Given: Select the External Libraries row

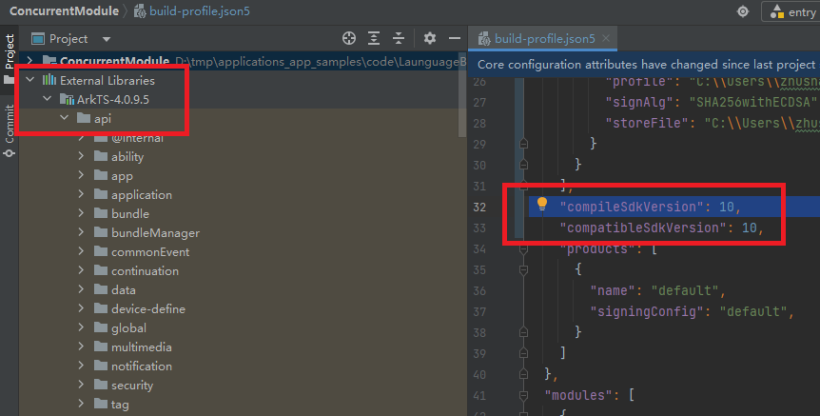Looking at the screenshot, I should (x=243, y=80).
